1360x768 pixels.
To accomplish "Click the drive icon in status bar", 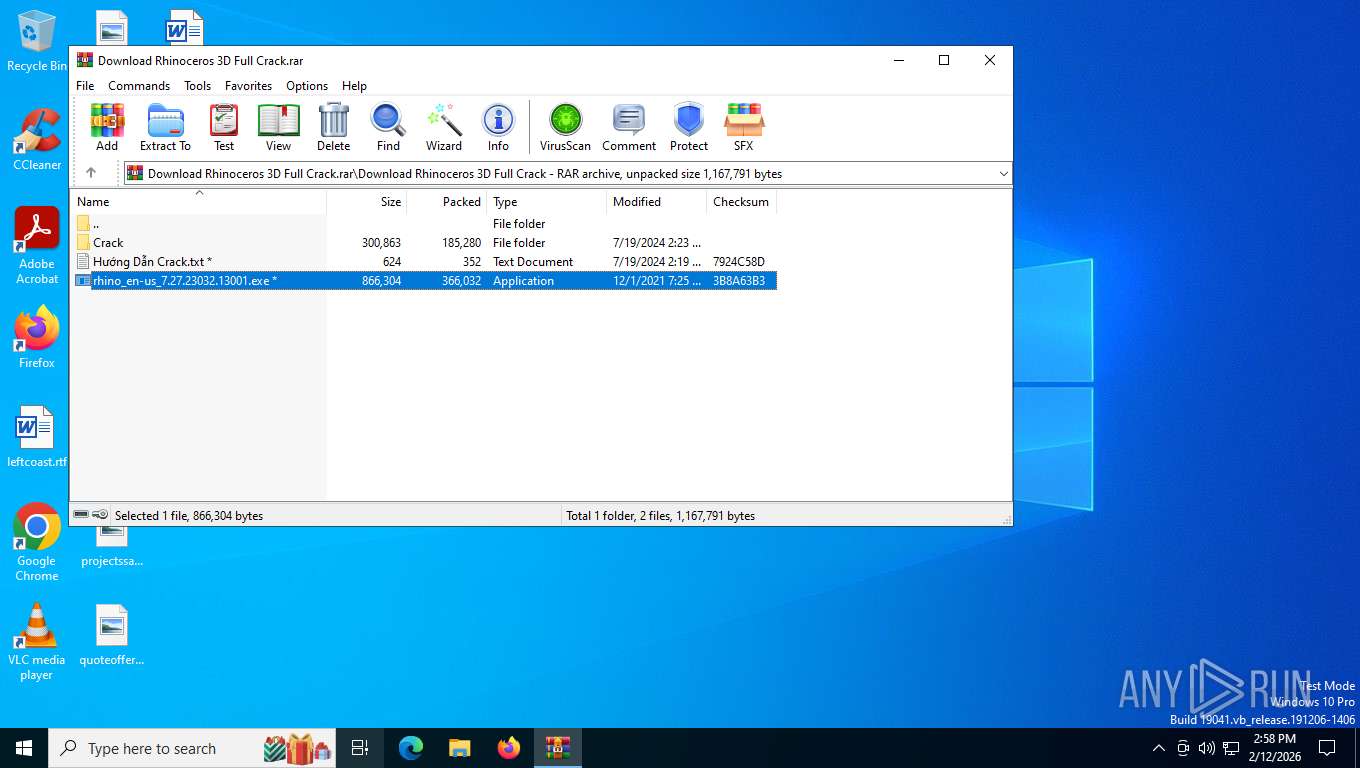I will click(81, 515).
